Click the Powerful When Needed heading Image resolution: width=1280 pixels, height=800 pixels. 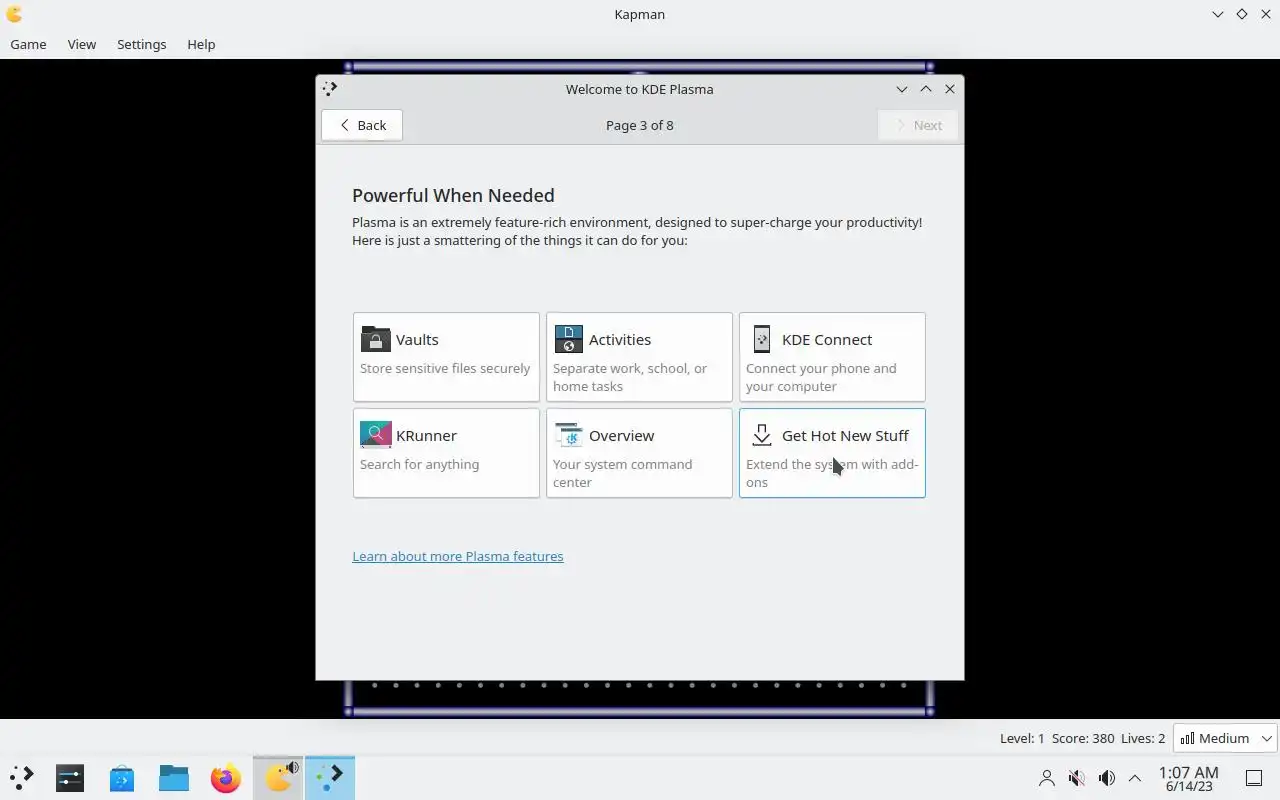(453, 195)
